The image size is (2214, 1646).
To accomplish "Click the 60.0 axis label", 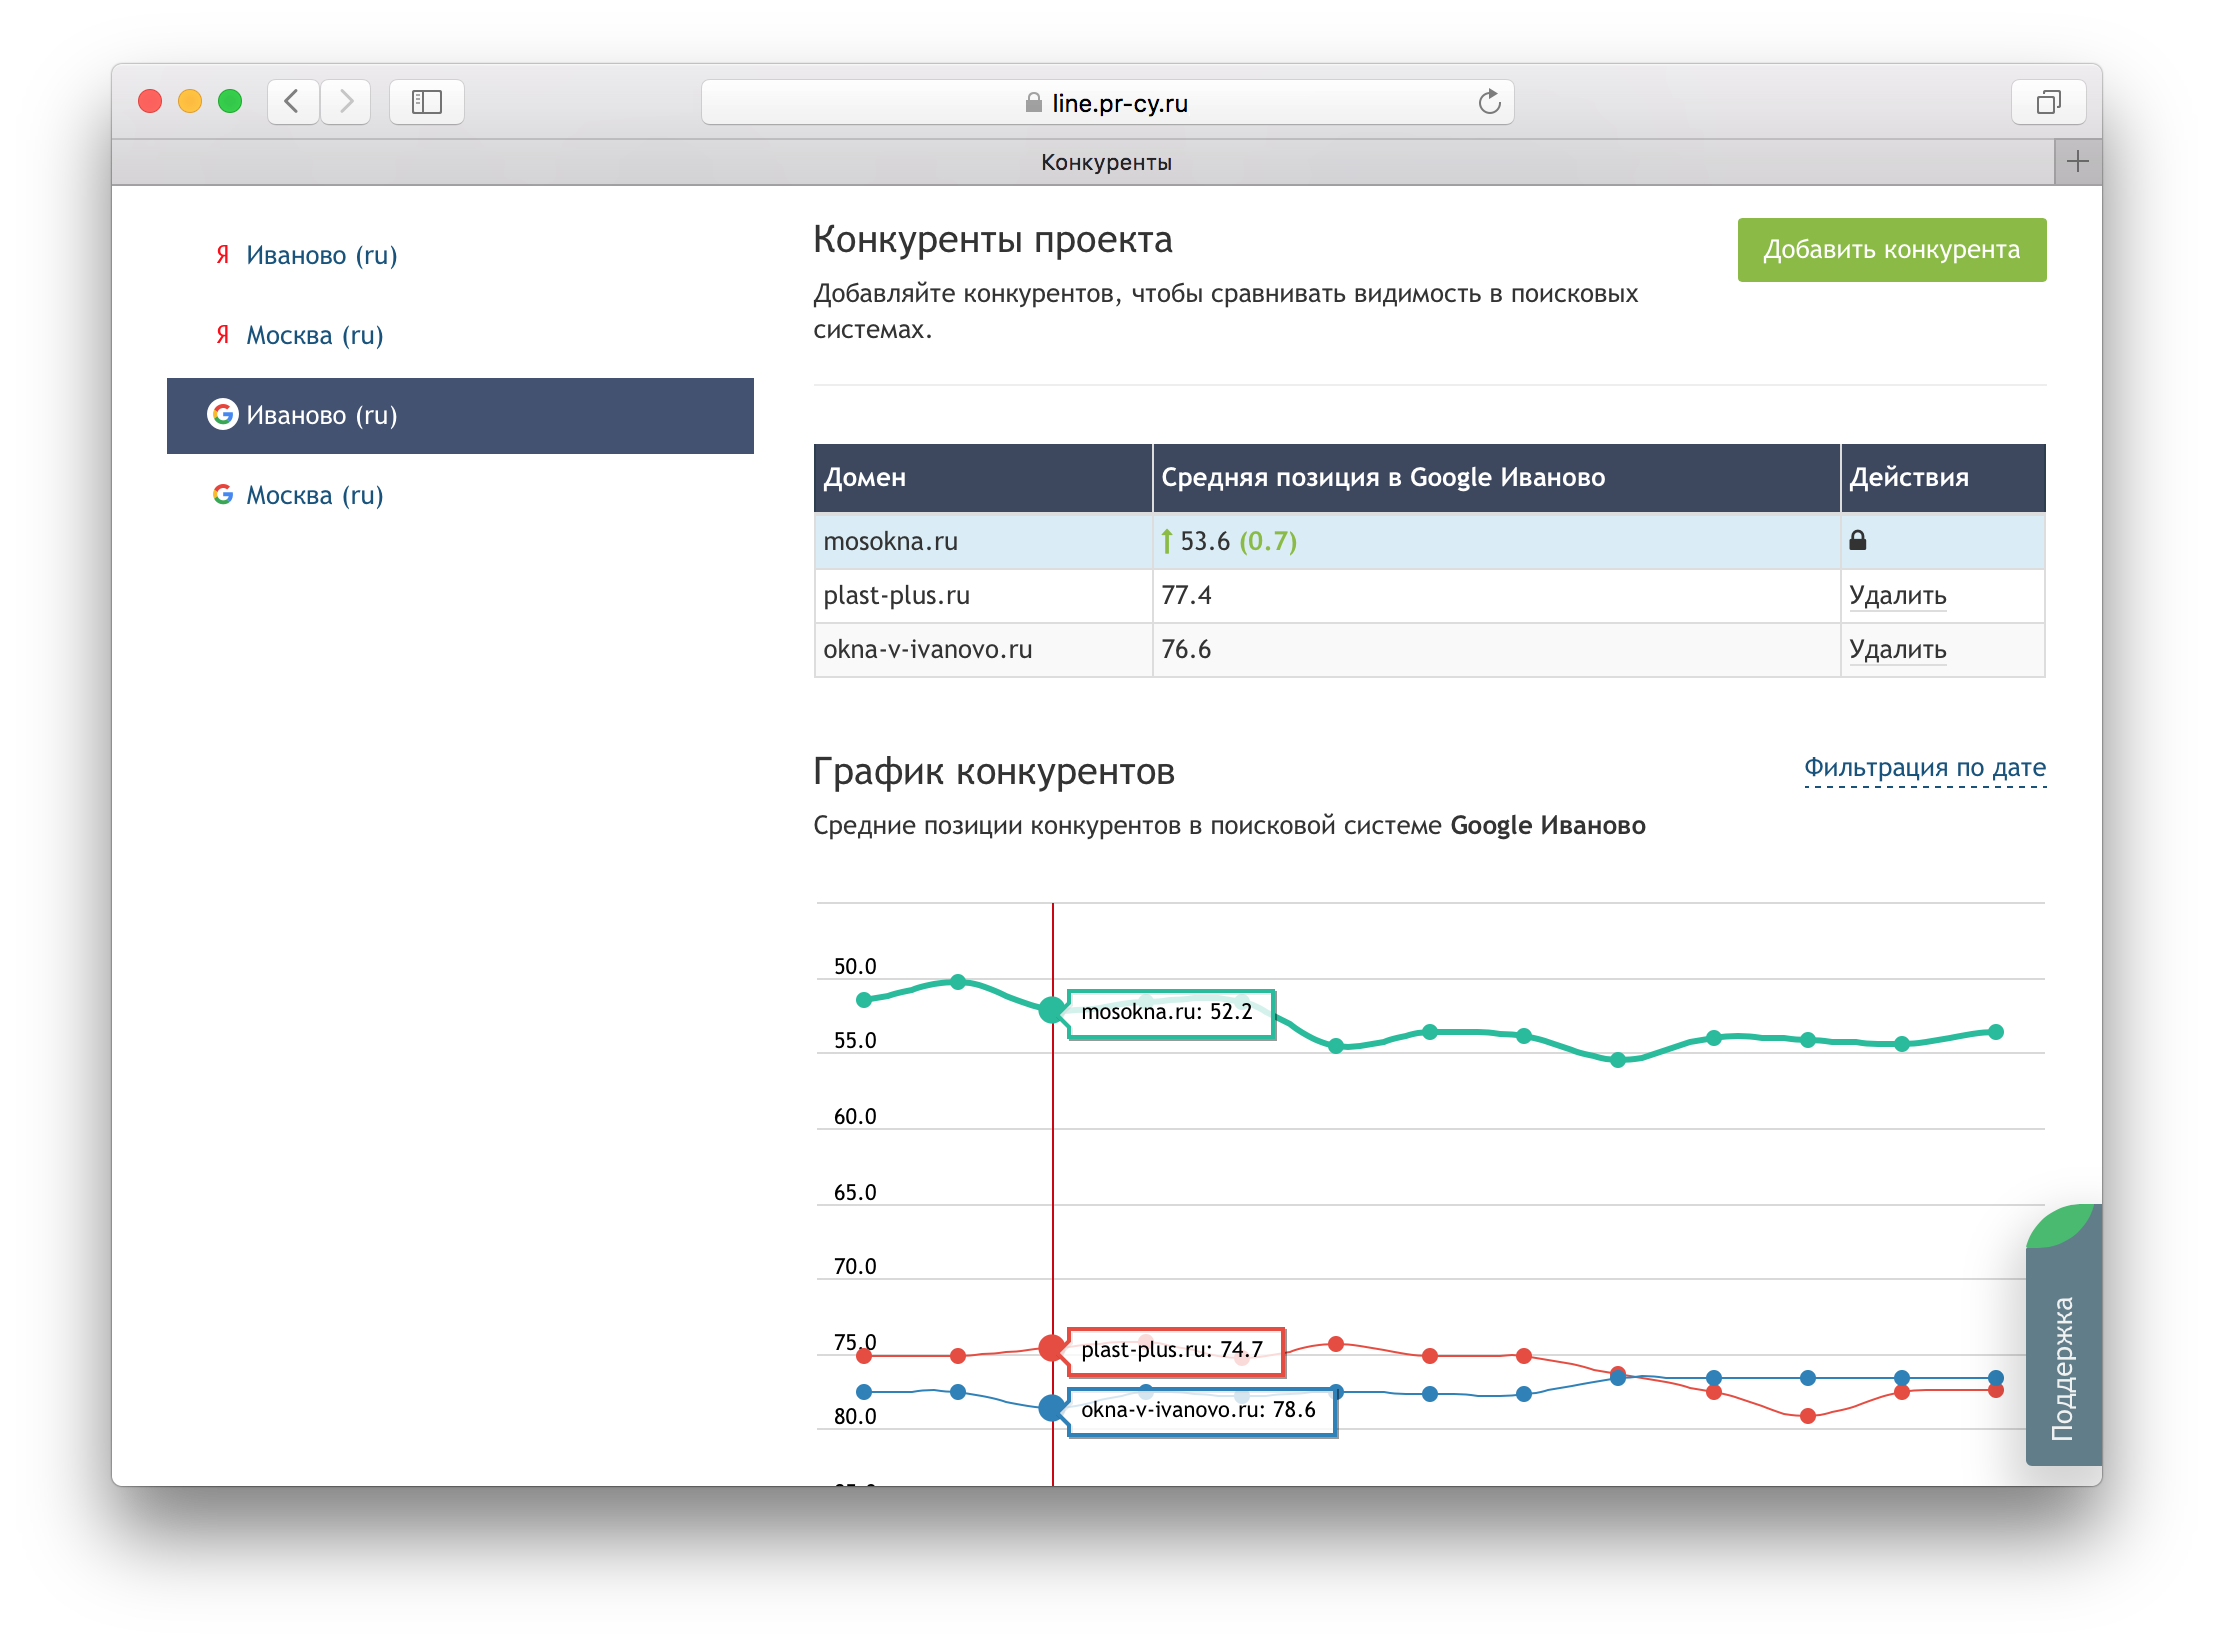I will (855, 1117).
